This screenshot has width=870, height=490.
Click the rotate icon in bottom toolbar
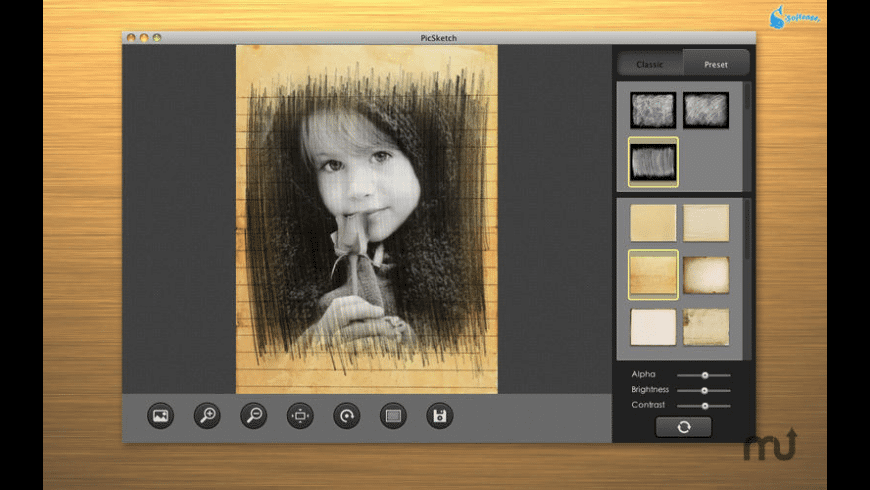pyautogui.click(x=347, y=416)
